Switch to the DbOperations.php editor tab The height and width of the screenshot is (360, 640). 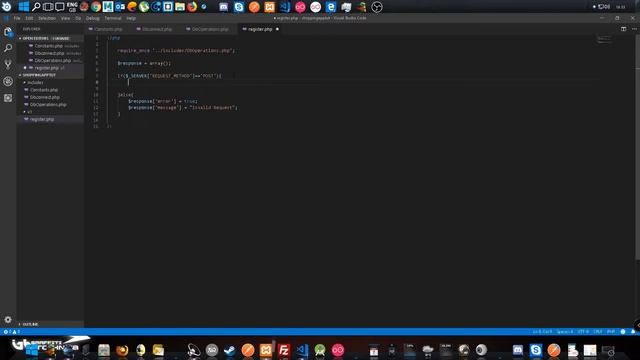[210, 29]
